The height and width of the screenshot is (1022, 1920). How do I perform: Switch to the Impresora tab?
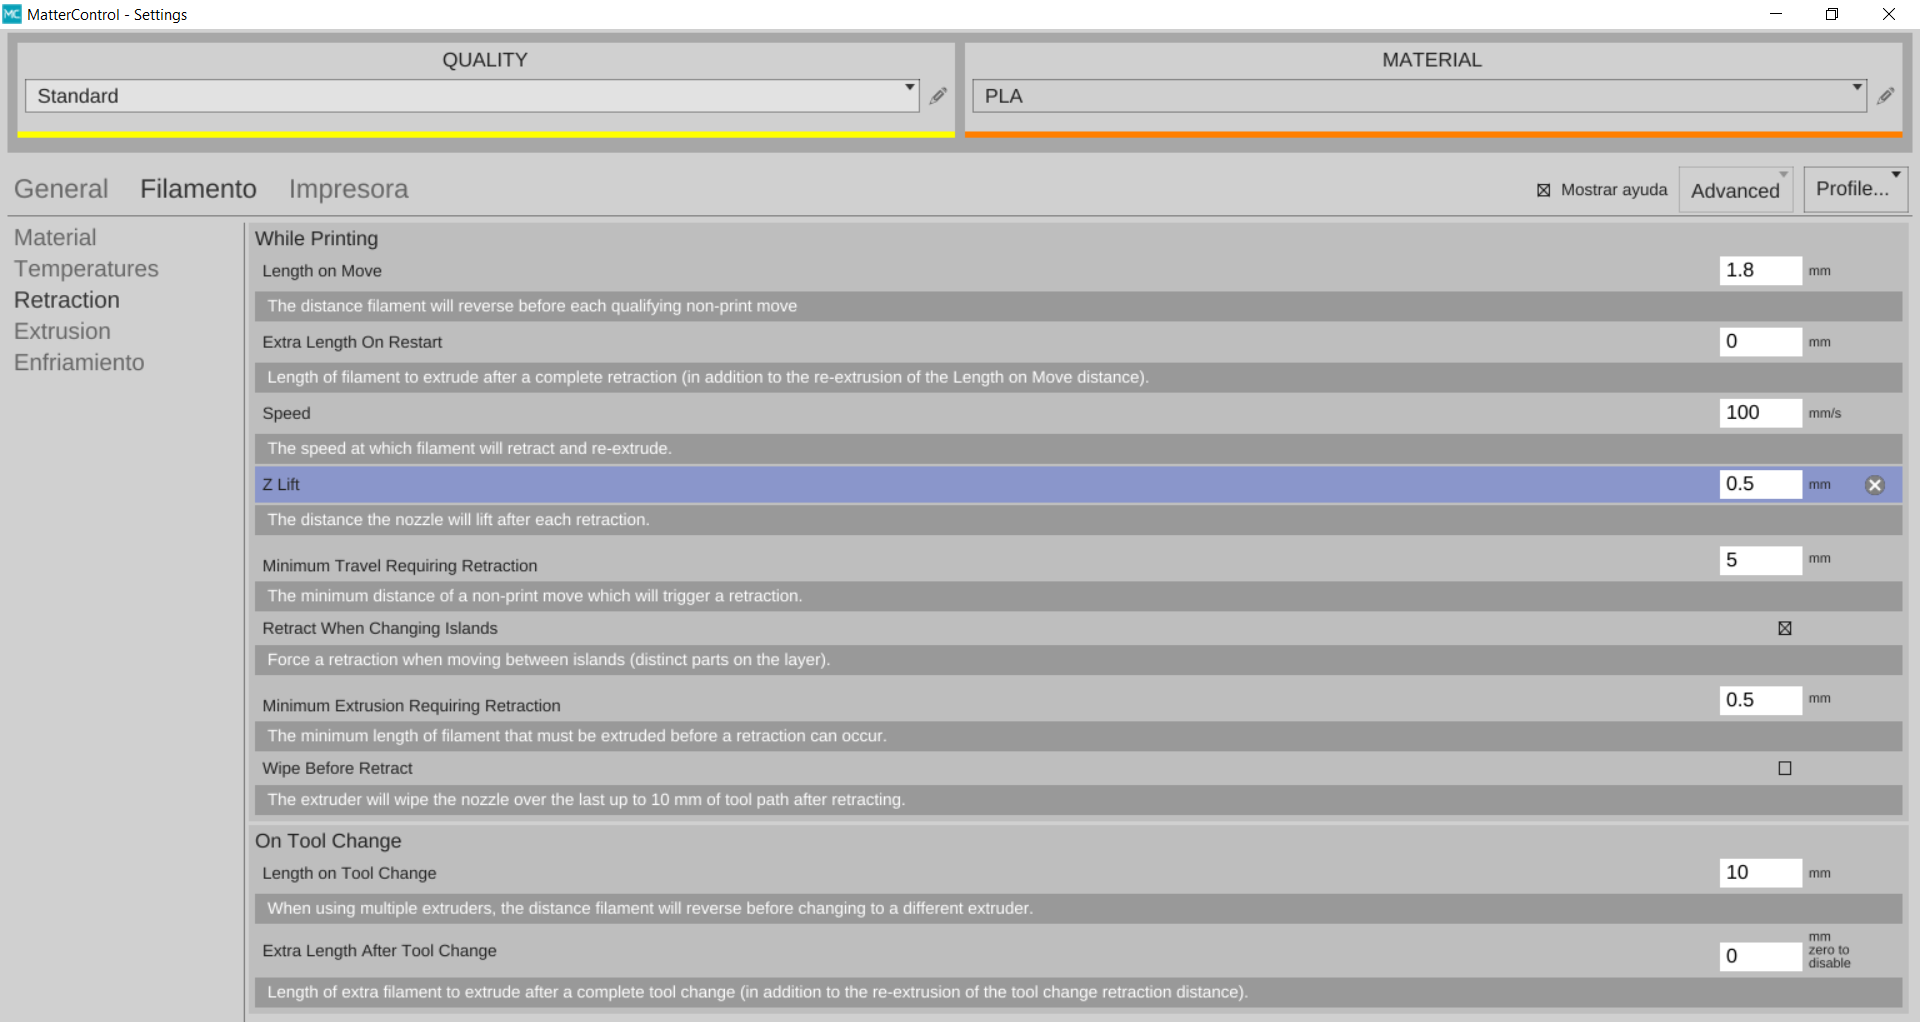tap(348, 189)
